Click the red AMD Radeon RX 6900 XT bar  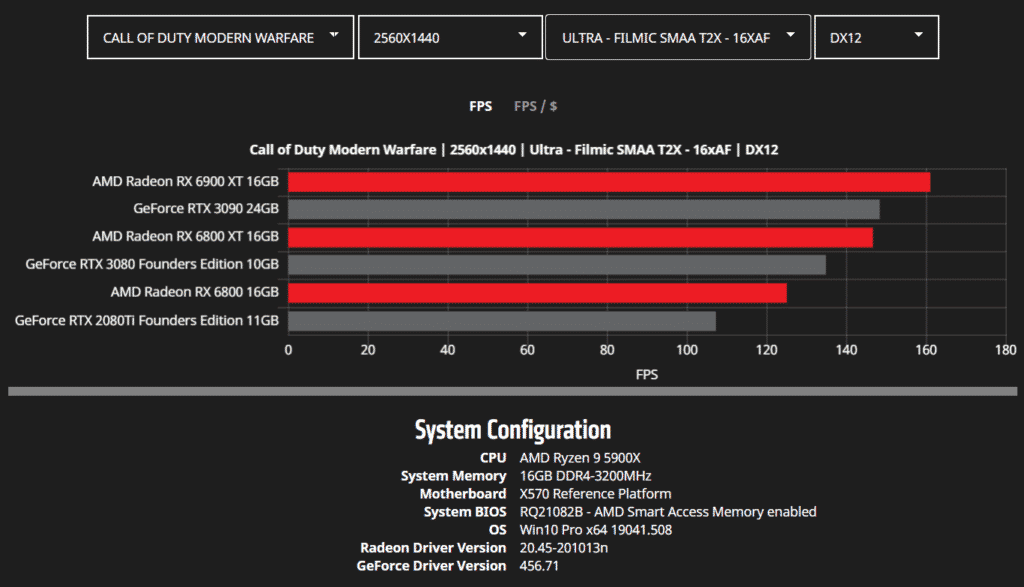[608, 182]
